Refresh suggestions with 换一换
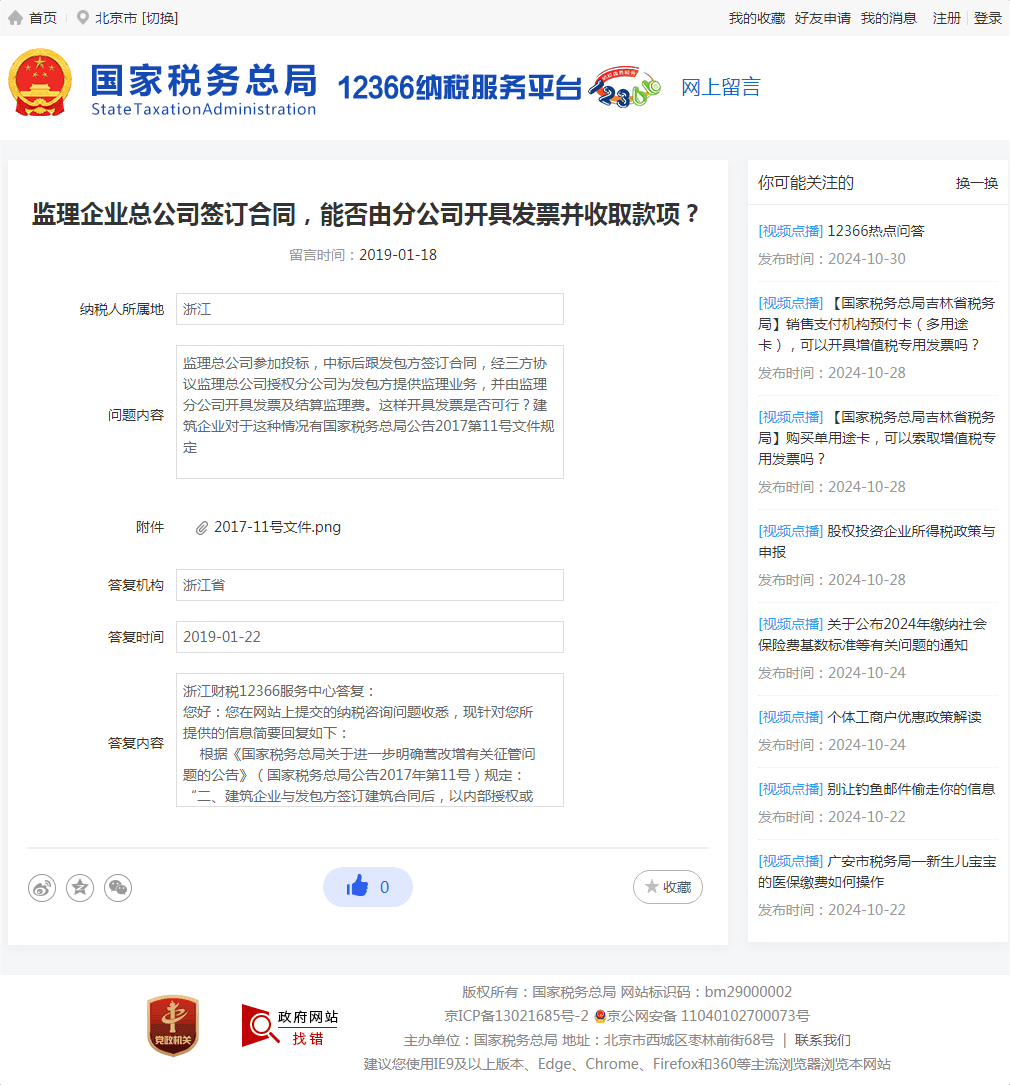Viewport: 1010px width, 1085px height. 976,183
